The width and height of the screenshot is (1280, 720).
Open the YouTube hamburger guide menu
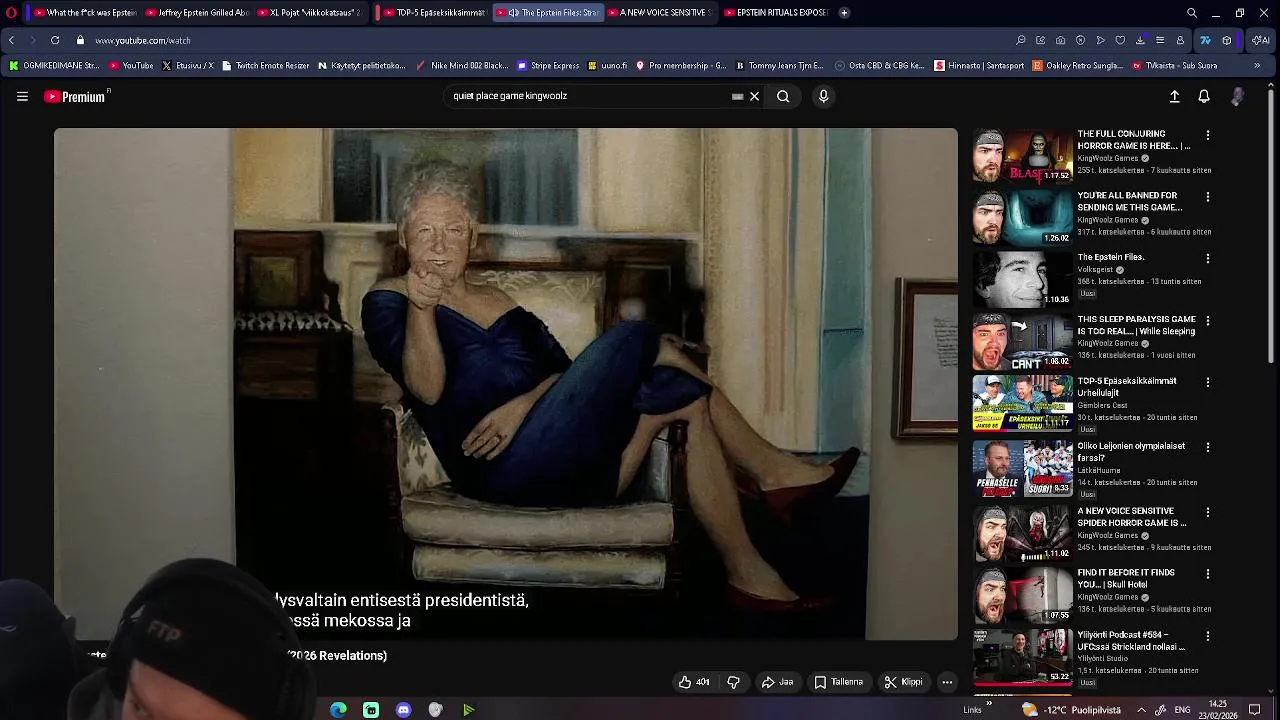click(x=22, y=96)
